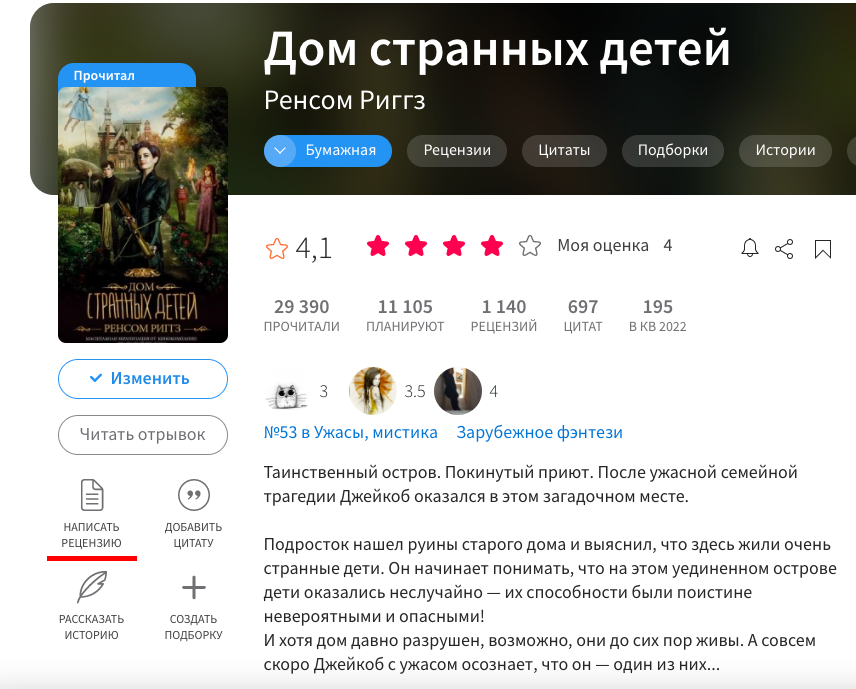
Task: Select the first red rating star
Action: click(x=378, y=246)
